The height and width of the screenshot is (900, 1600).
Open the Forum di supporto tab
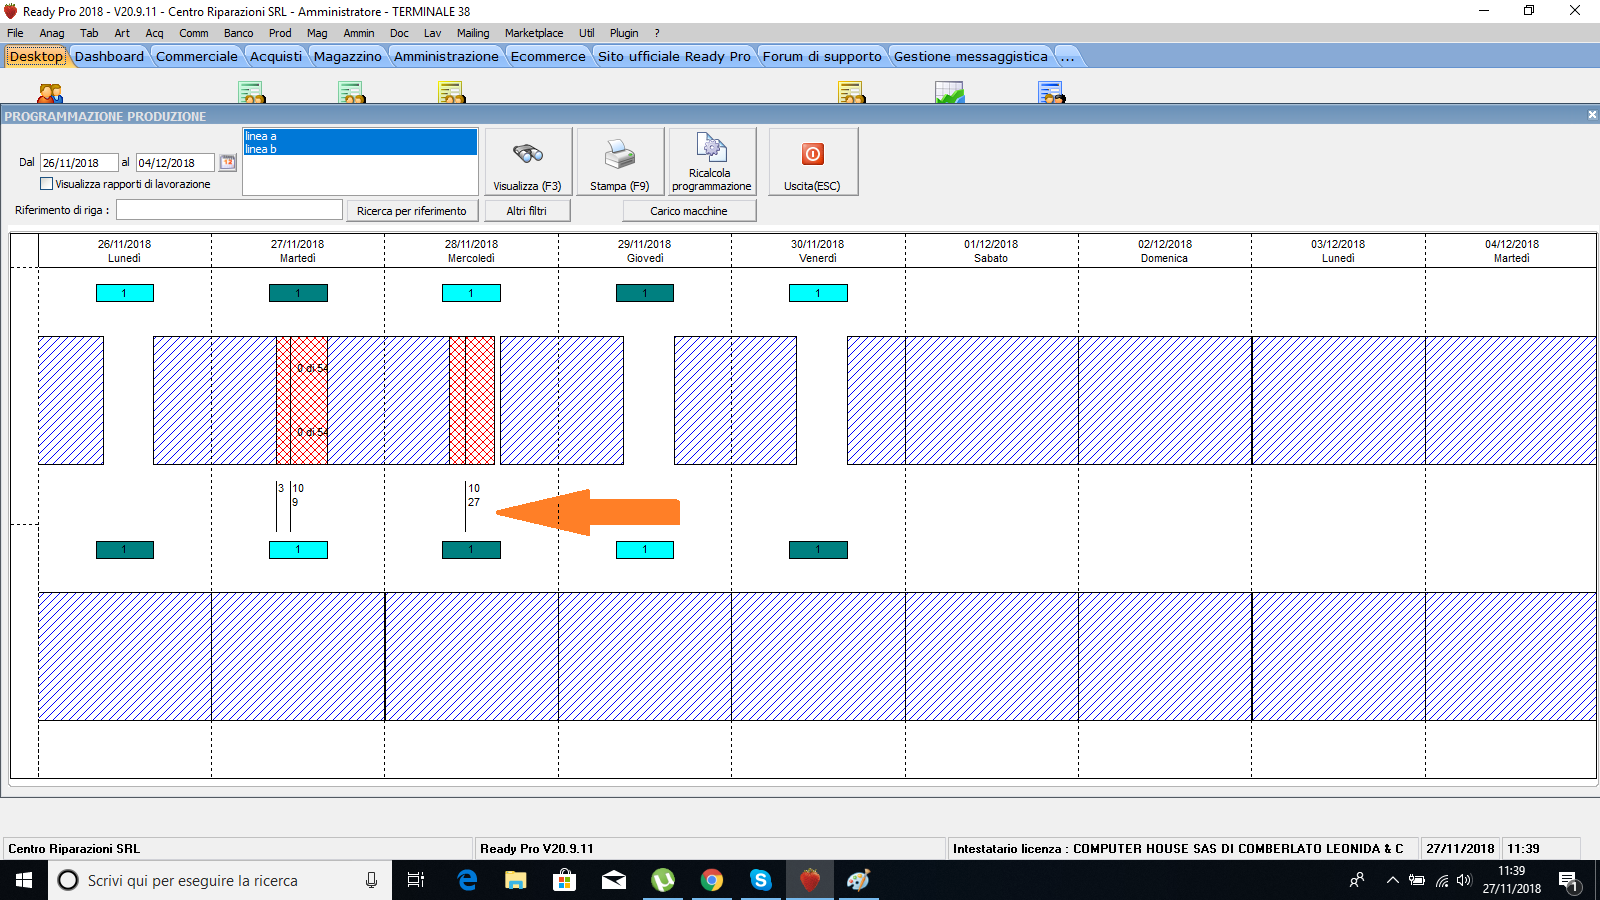tap(822, 56)
